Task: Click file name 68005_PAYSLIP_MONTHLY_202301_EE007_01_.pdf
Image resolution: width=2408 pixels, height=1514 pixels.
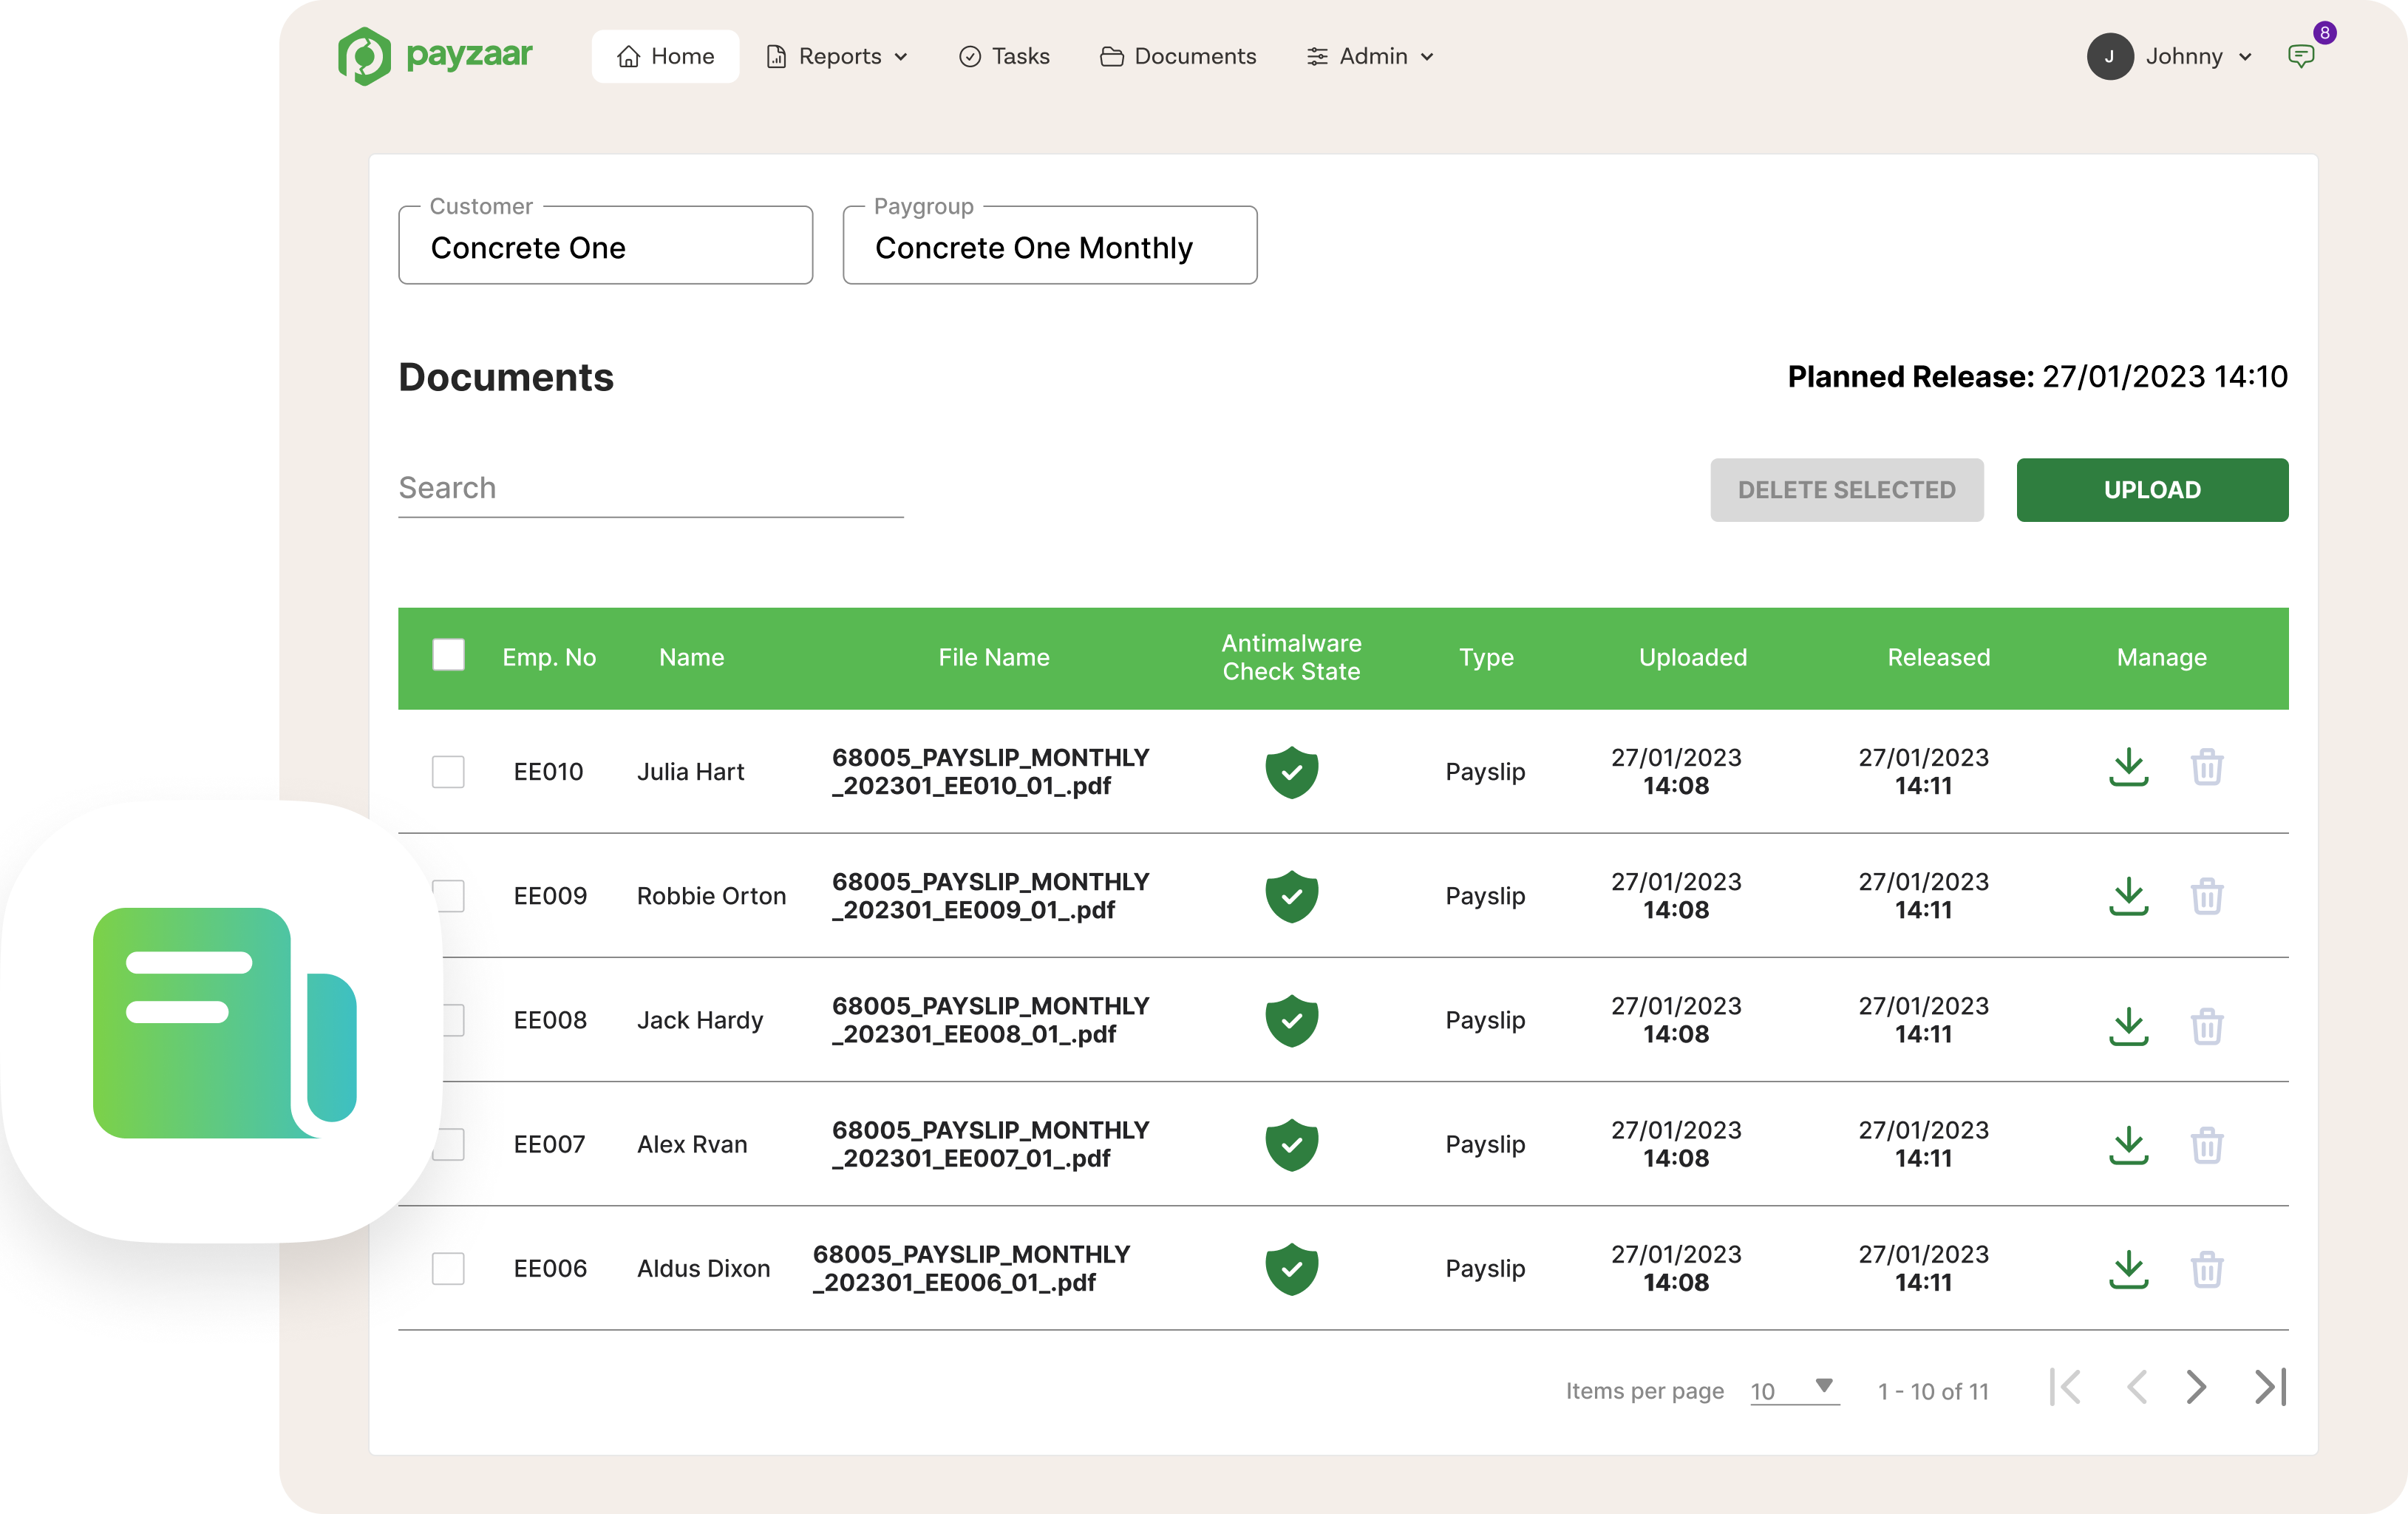Action: [x=990, y=1143]
